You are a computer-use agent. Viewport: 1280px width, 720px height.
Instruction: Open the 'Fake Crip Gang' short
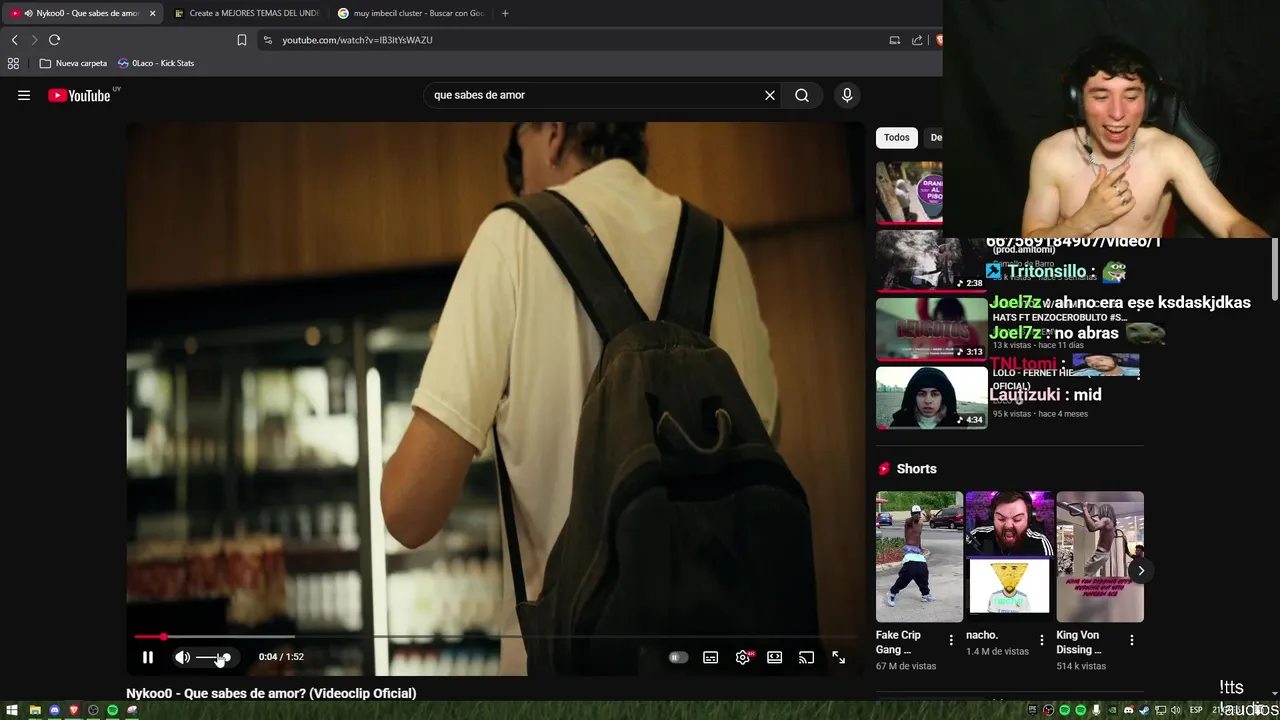pyautogui.click(x=919, y=556)
